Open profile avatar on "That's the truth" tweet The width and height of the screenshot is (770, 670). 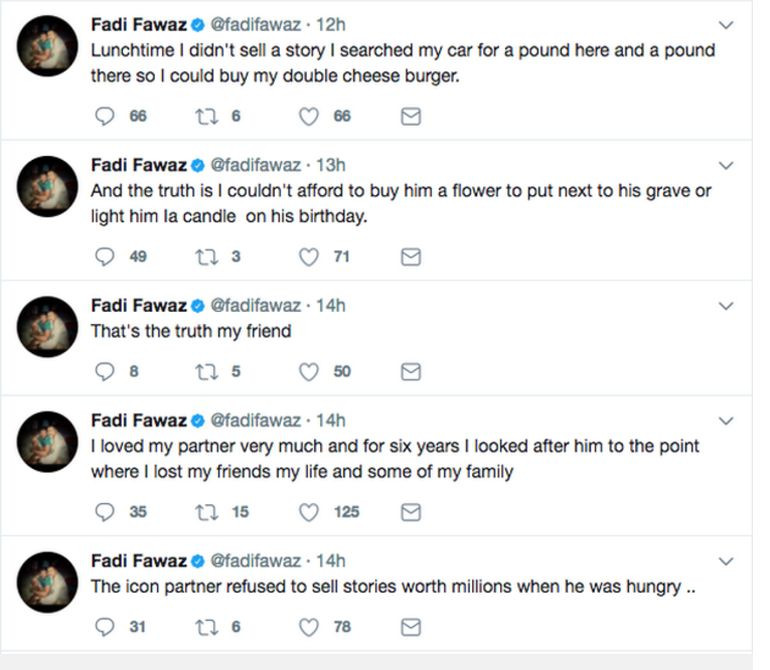point(48,326)
